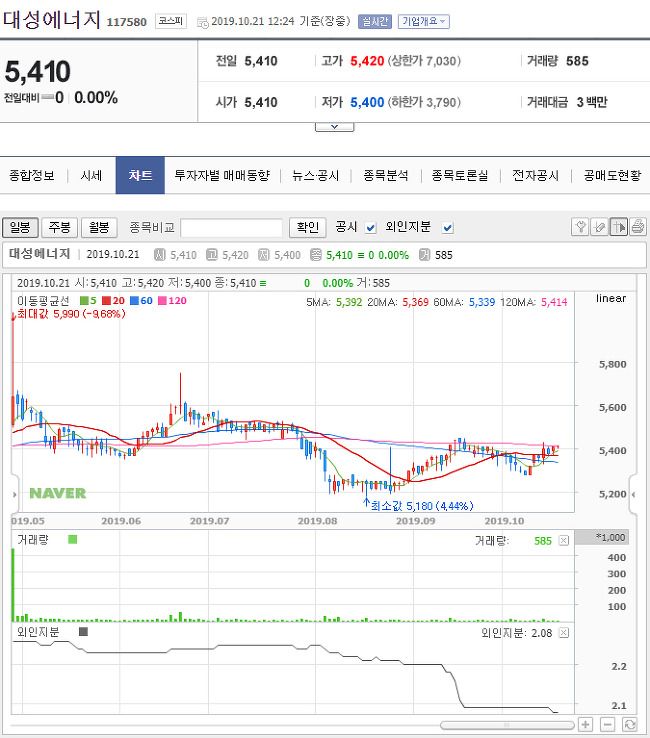650x738 pixels.
Task: Click the 거래대금 3 백만 value
Action: tap(592, 103)
